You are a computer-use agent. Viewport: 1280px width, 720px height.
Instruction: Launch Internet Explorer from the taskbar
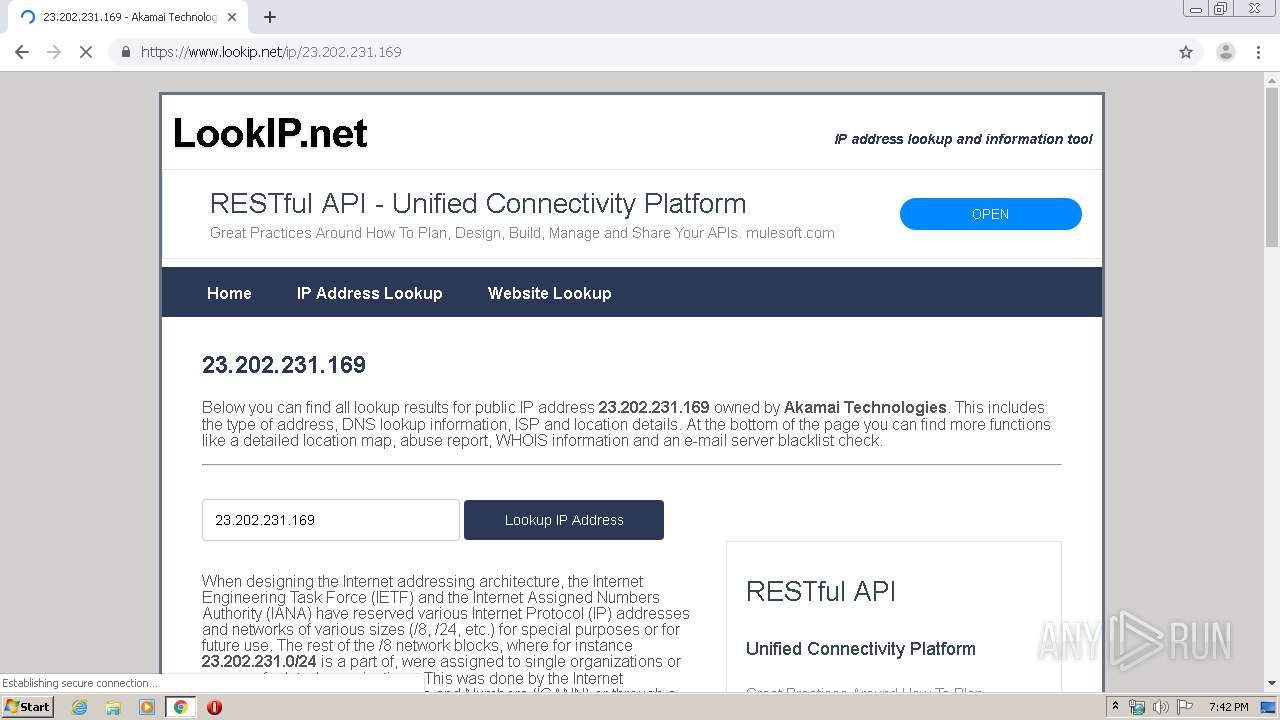pyautogui.click(x=79, y=707)
